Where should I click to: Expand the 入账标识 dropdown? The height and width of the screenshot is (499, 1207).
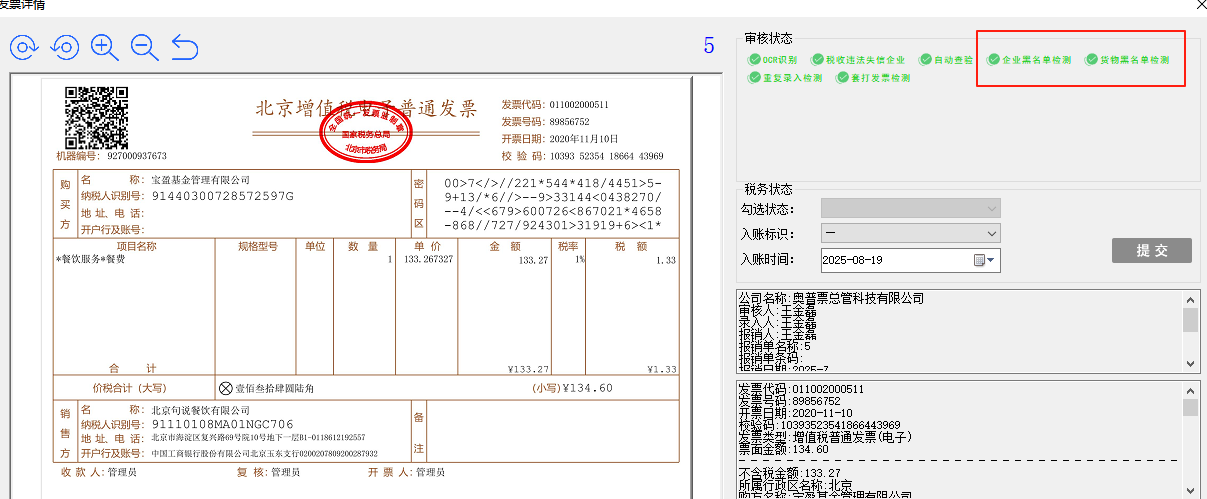coord(992,234)
